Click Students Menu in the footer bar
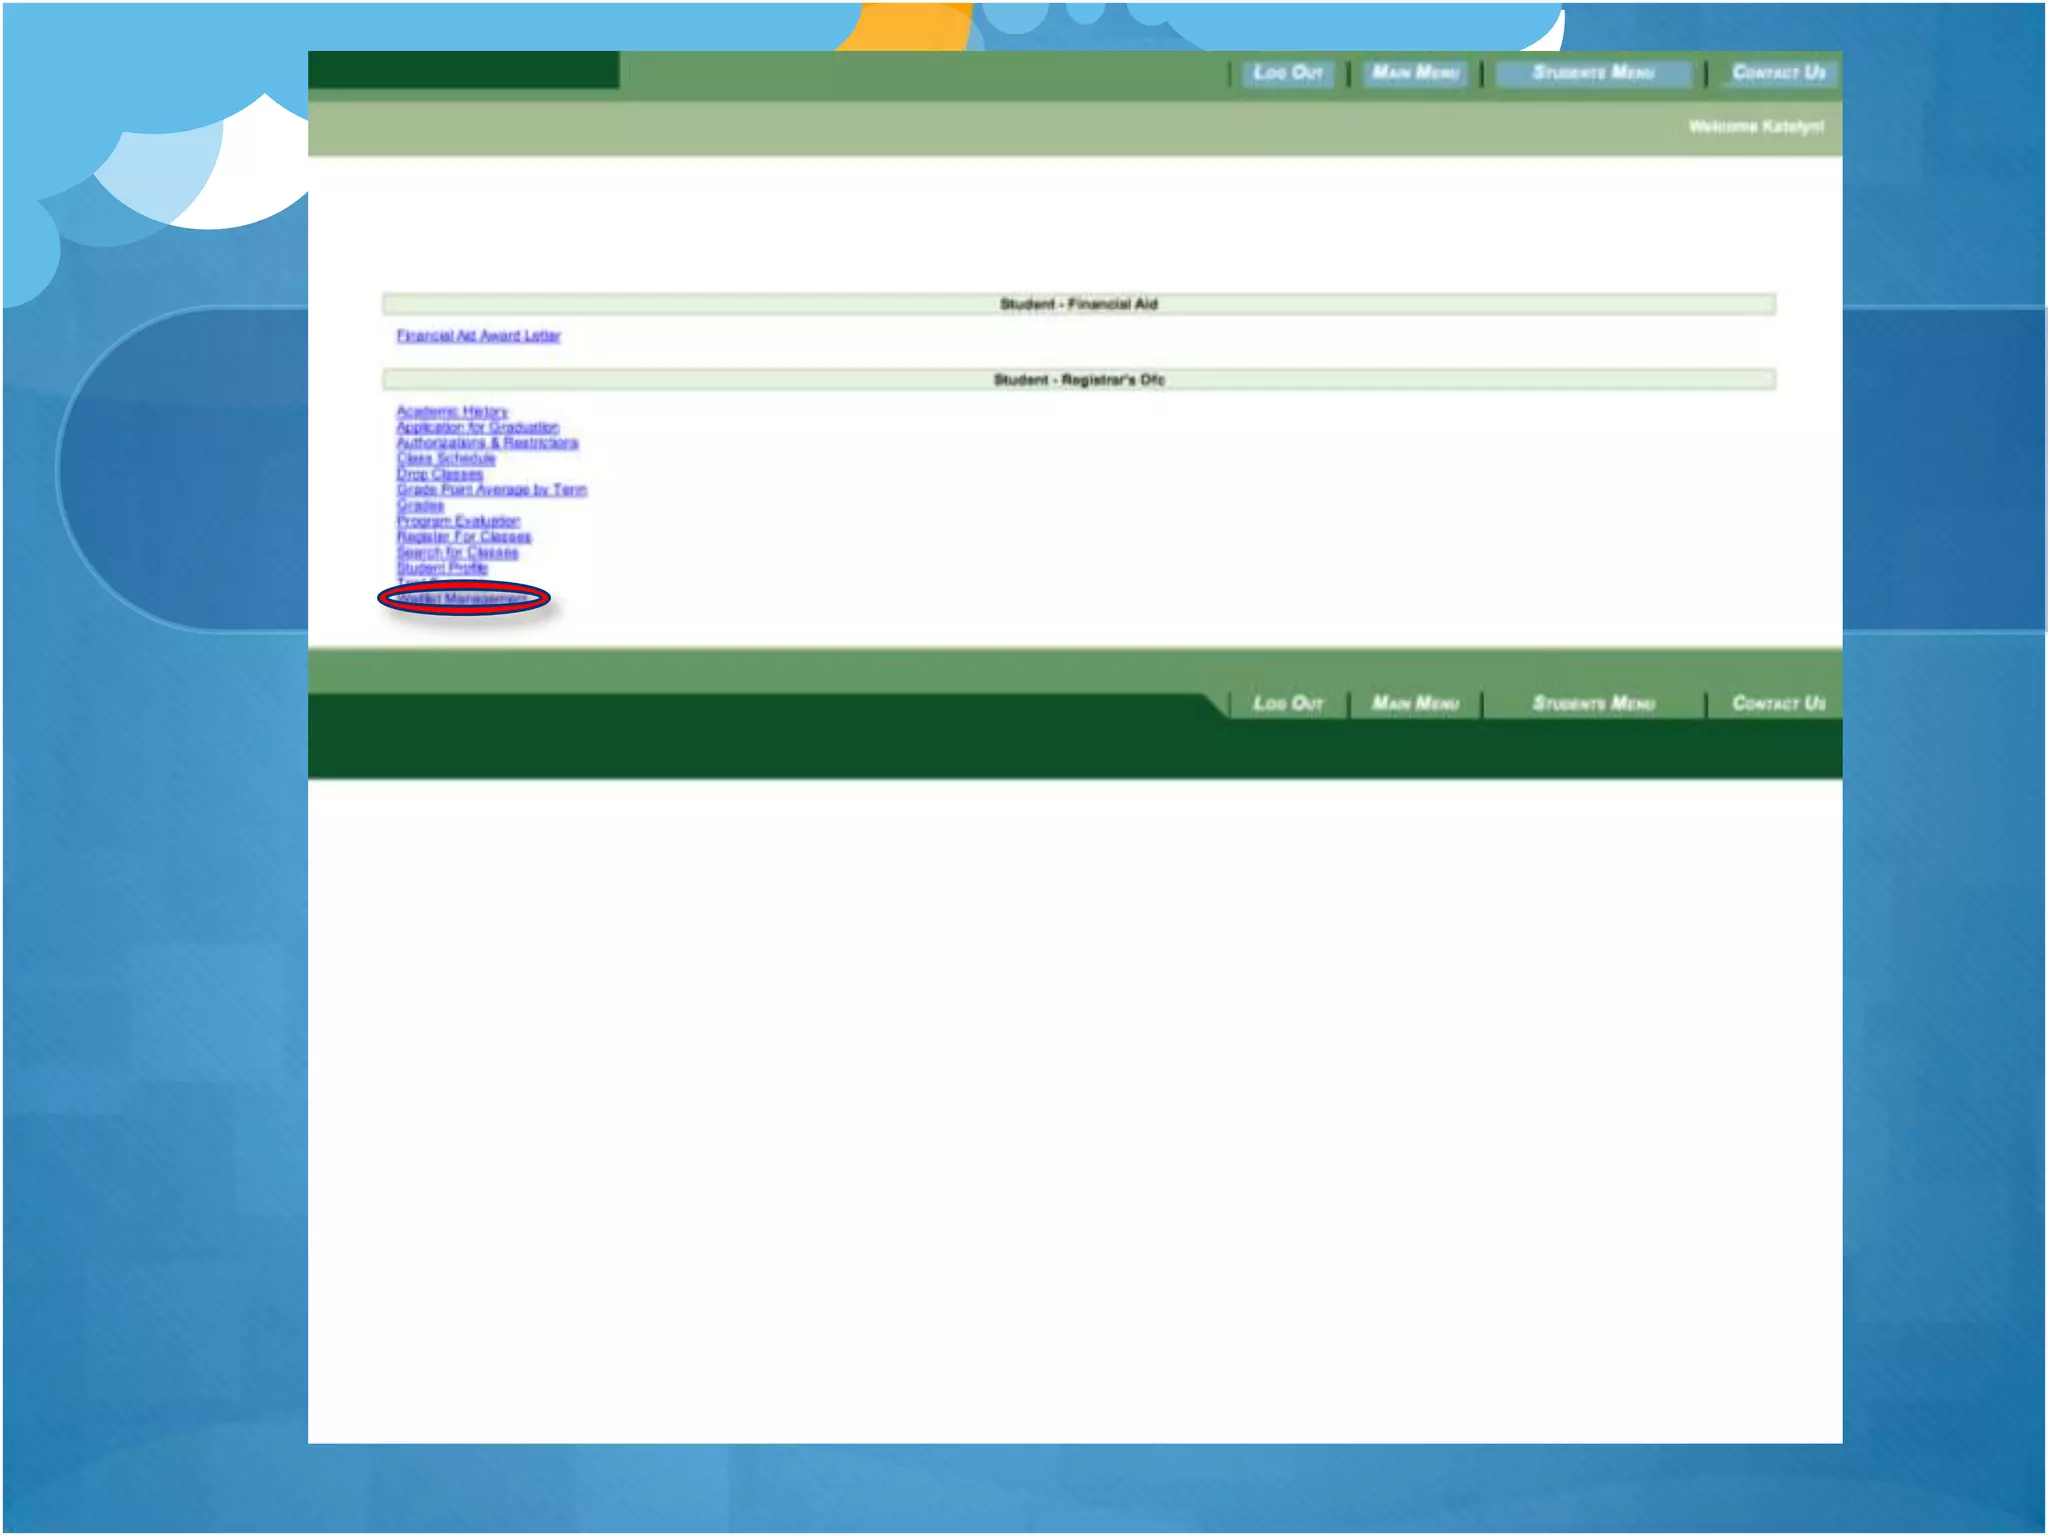The width and height of the screenshot is (2048, 1536). pos(1593,704)
